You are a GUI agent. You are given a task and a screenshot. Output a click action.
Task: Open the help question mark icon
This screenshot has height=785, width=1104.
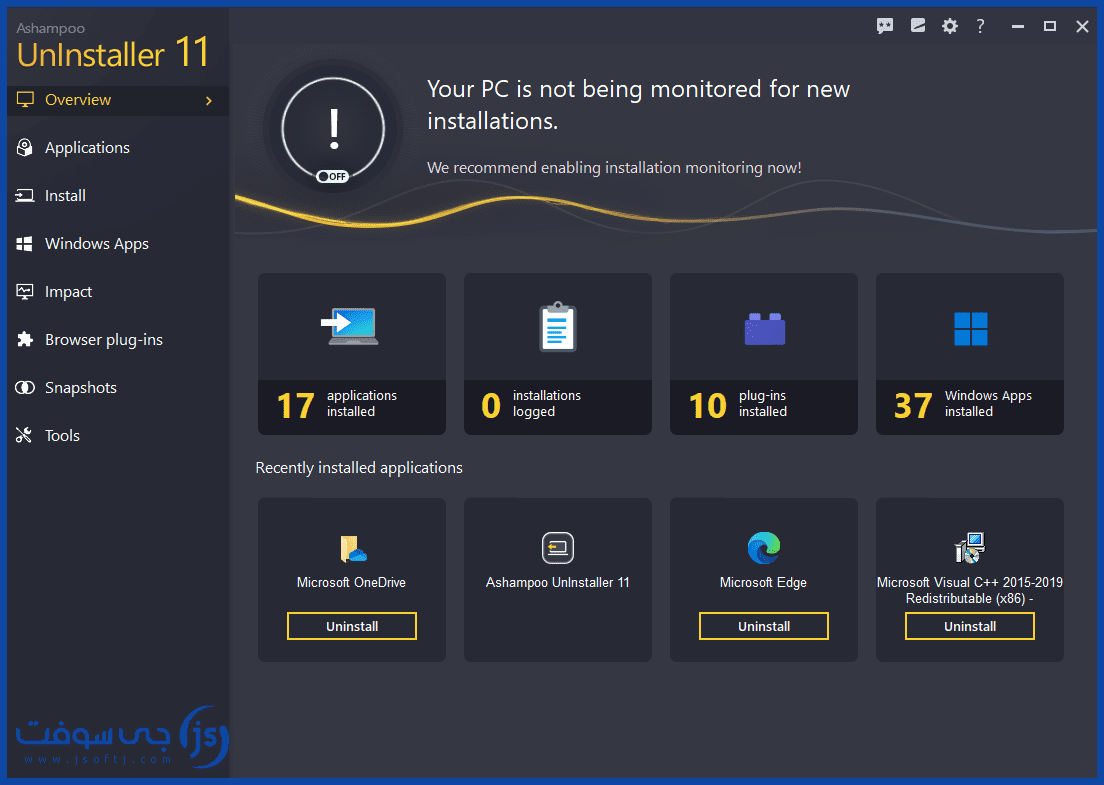pos(980,26)
